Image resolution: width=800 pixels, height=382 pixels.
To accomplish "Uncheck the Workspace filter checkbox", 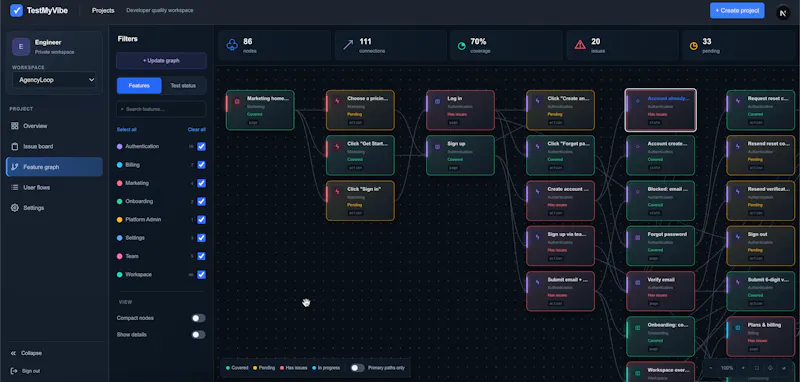I will pos(201,274).
